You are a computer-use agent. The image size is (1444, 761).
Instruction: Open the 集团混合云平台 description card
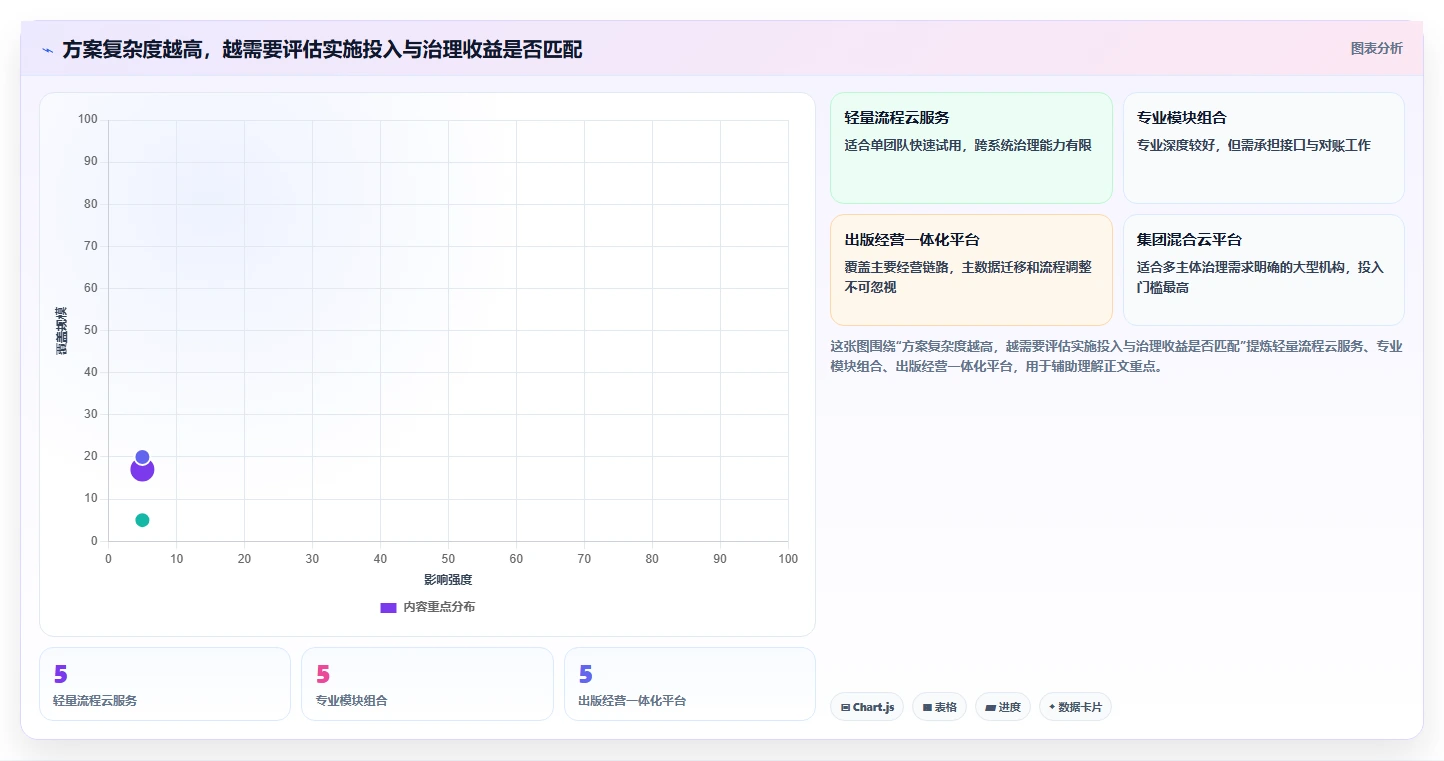1264,270
